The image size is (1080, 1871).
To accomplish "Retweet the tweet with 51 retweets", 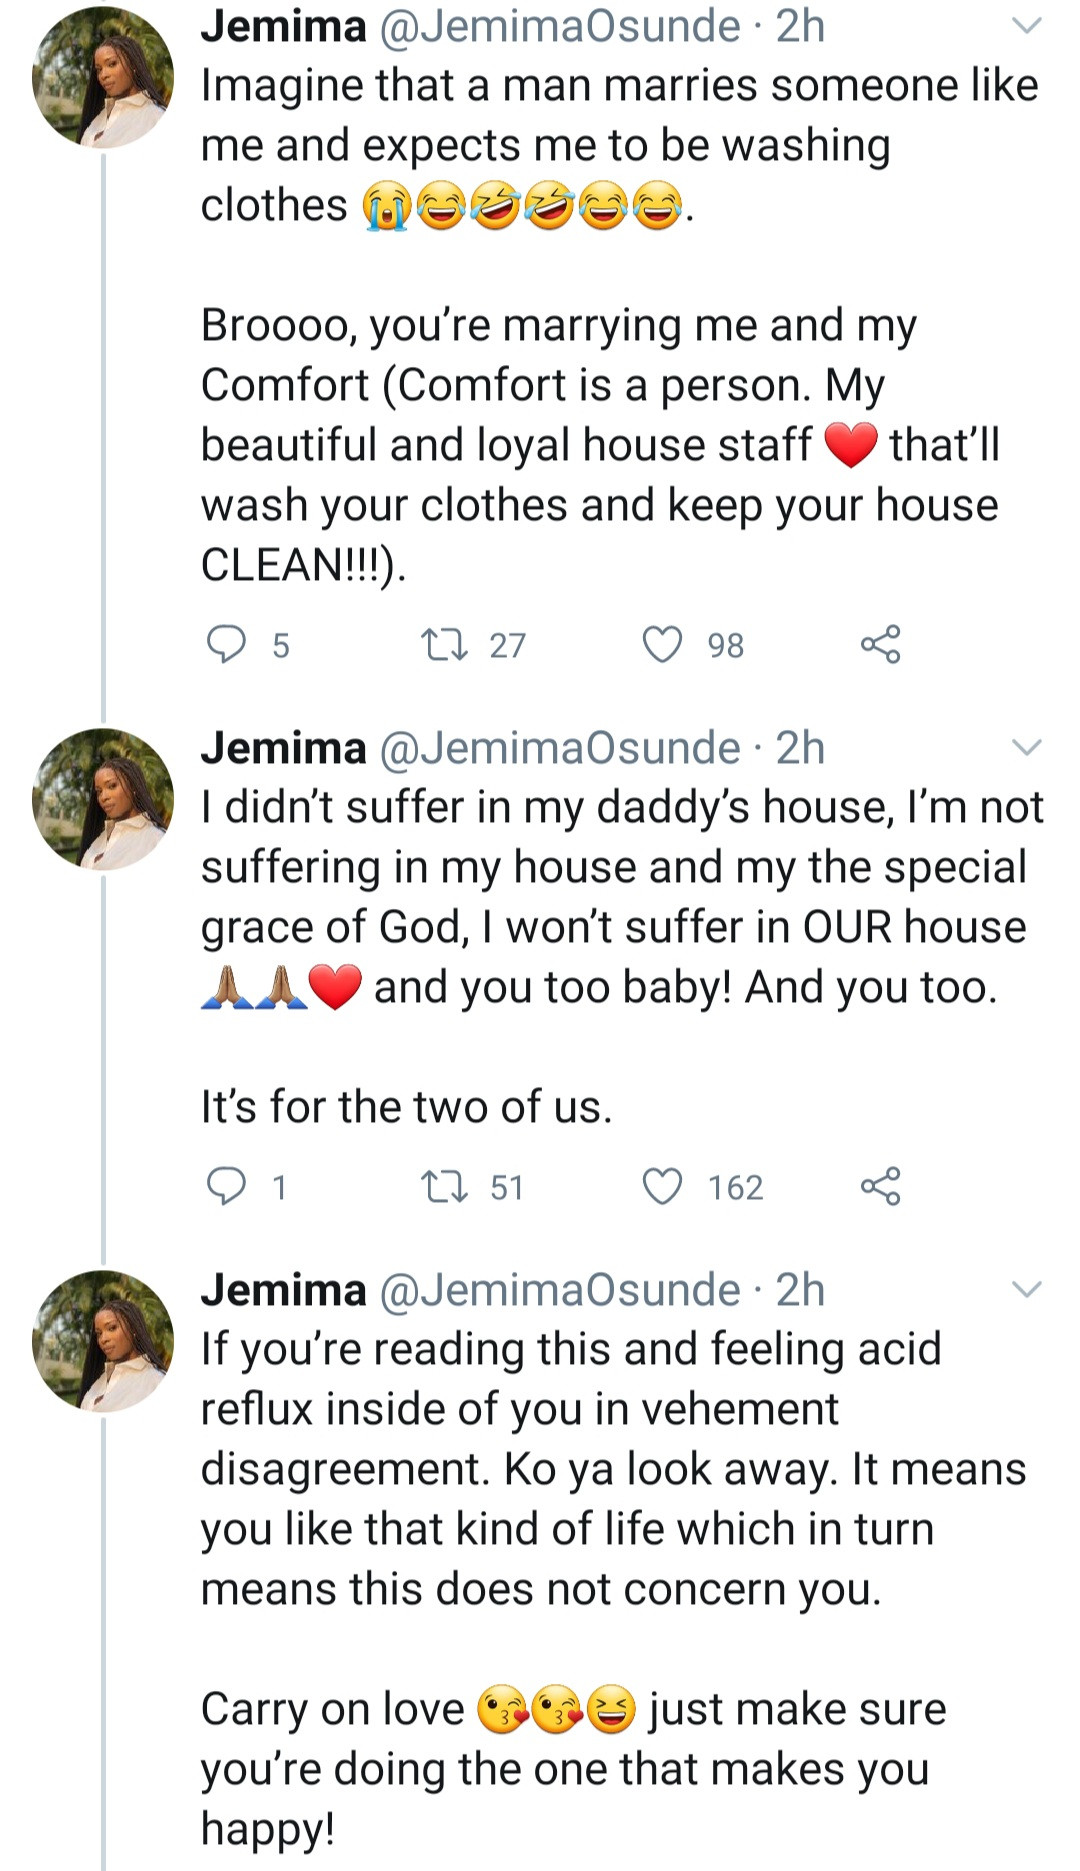I will pos(445,1187).
